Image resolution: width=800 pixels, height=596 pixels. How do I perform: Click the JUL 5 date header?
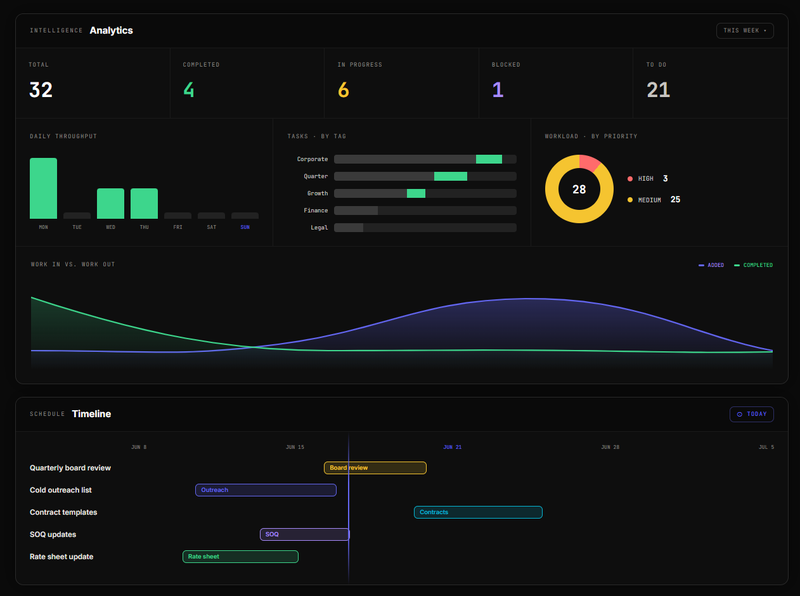(766, 447)
